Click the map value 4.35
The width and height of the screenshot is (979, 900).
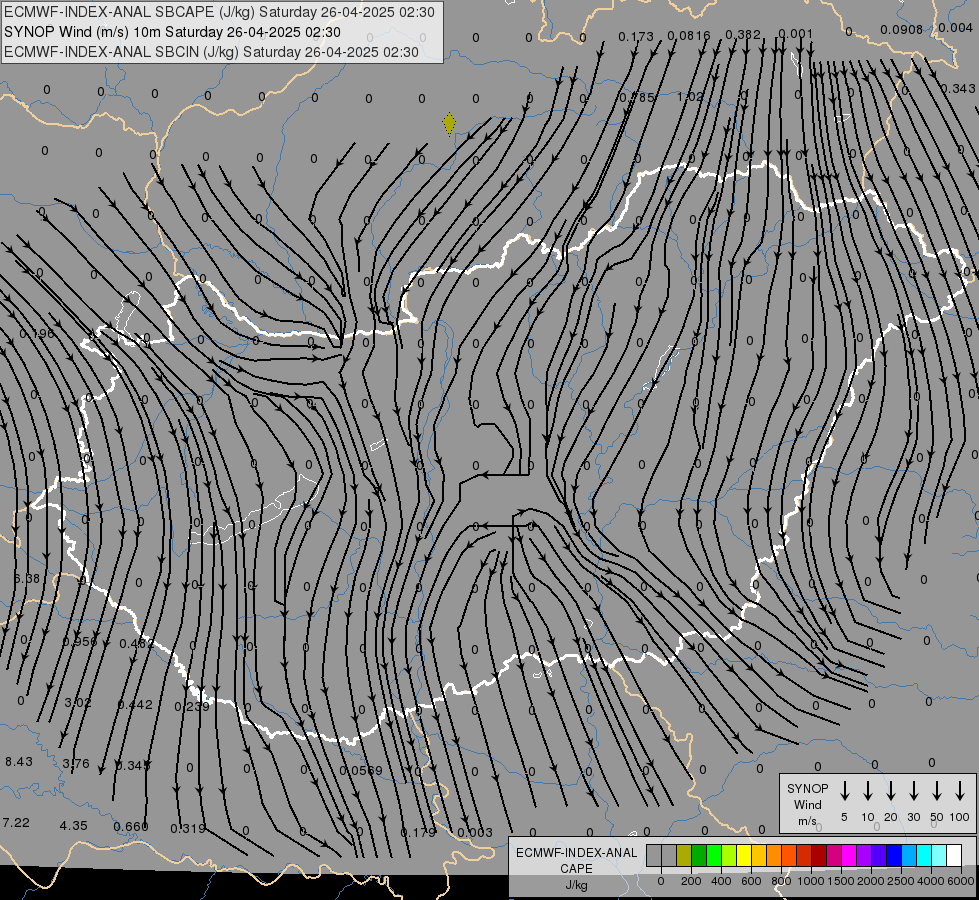(x=74, y=825)
